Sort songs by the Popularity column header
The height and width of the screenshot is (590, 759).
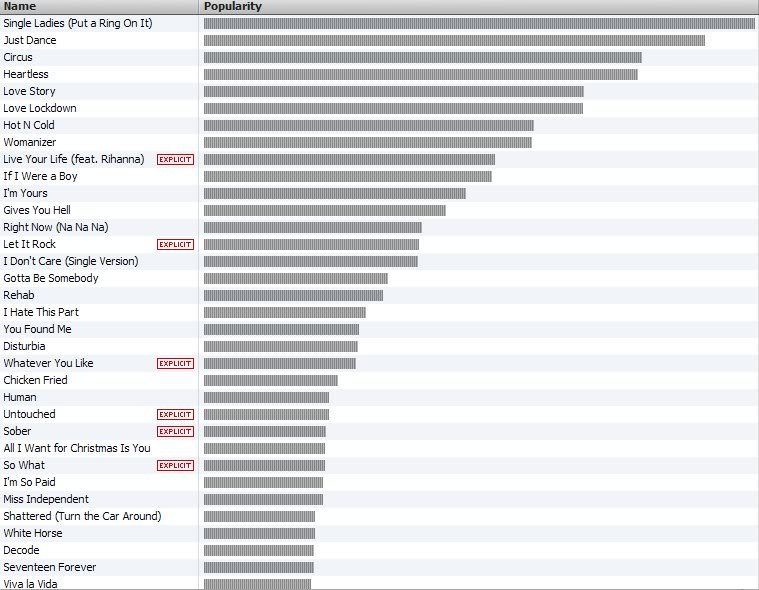478,6
